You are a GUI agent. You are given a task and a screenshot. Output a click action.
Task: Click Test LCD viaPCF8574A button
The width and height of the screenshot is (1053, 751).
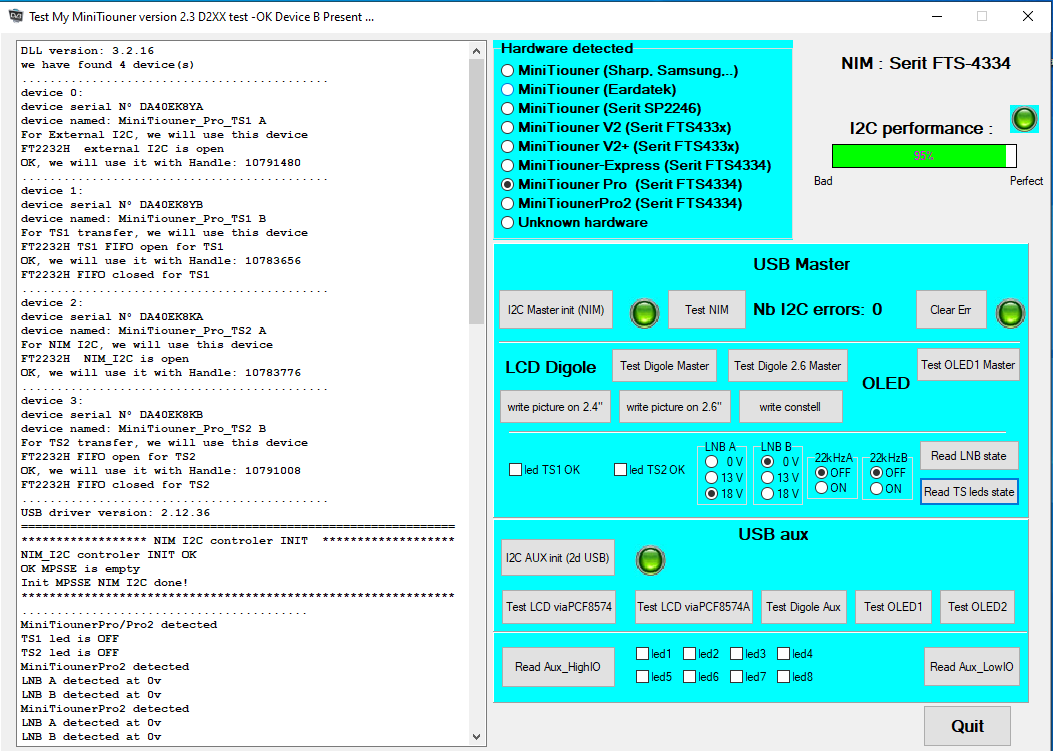click(693, 607)
